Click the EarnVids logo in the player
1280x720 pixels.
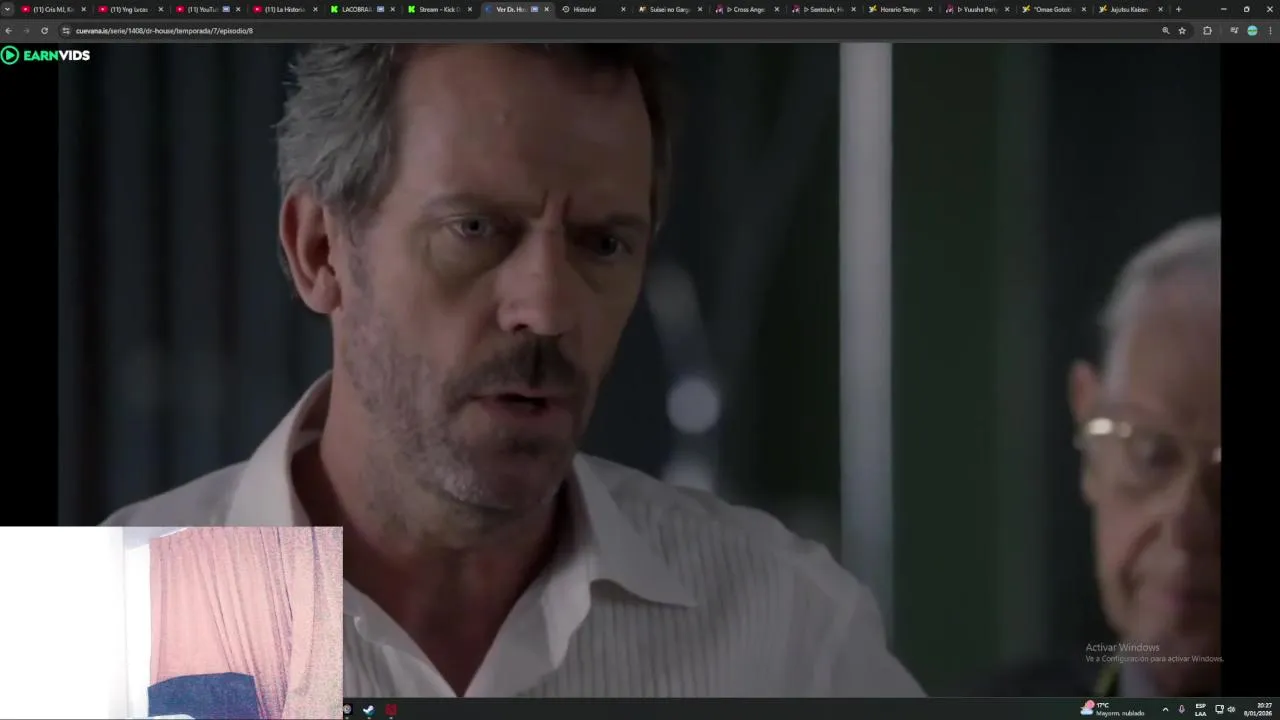(46, 55)
